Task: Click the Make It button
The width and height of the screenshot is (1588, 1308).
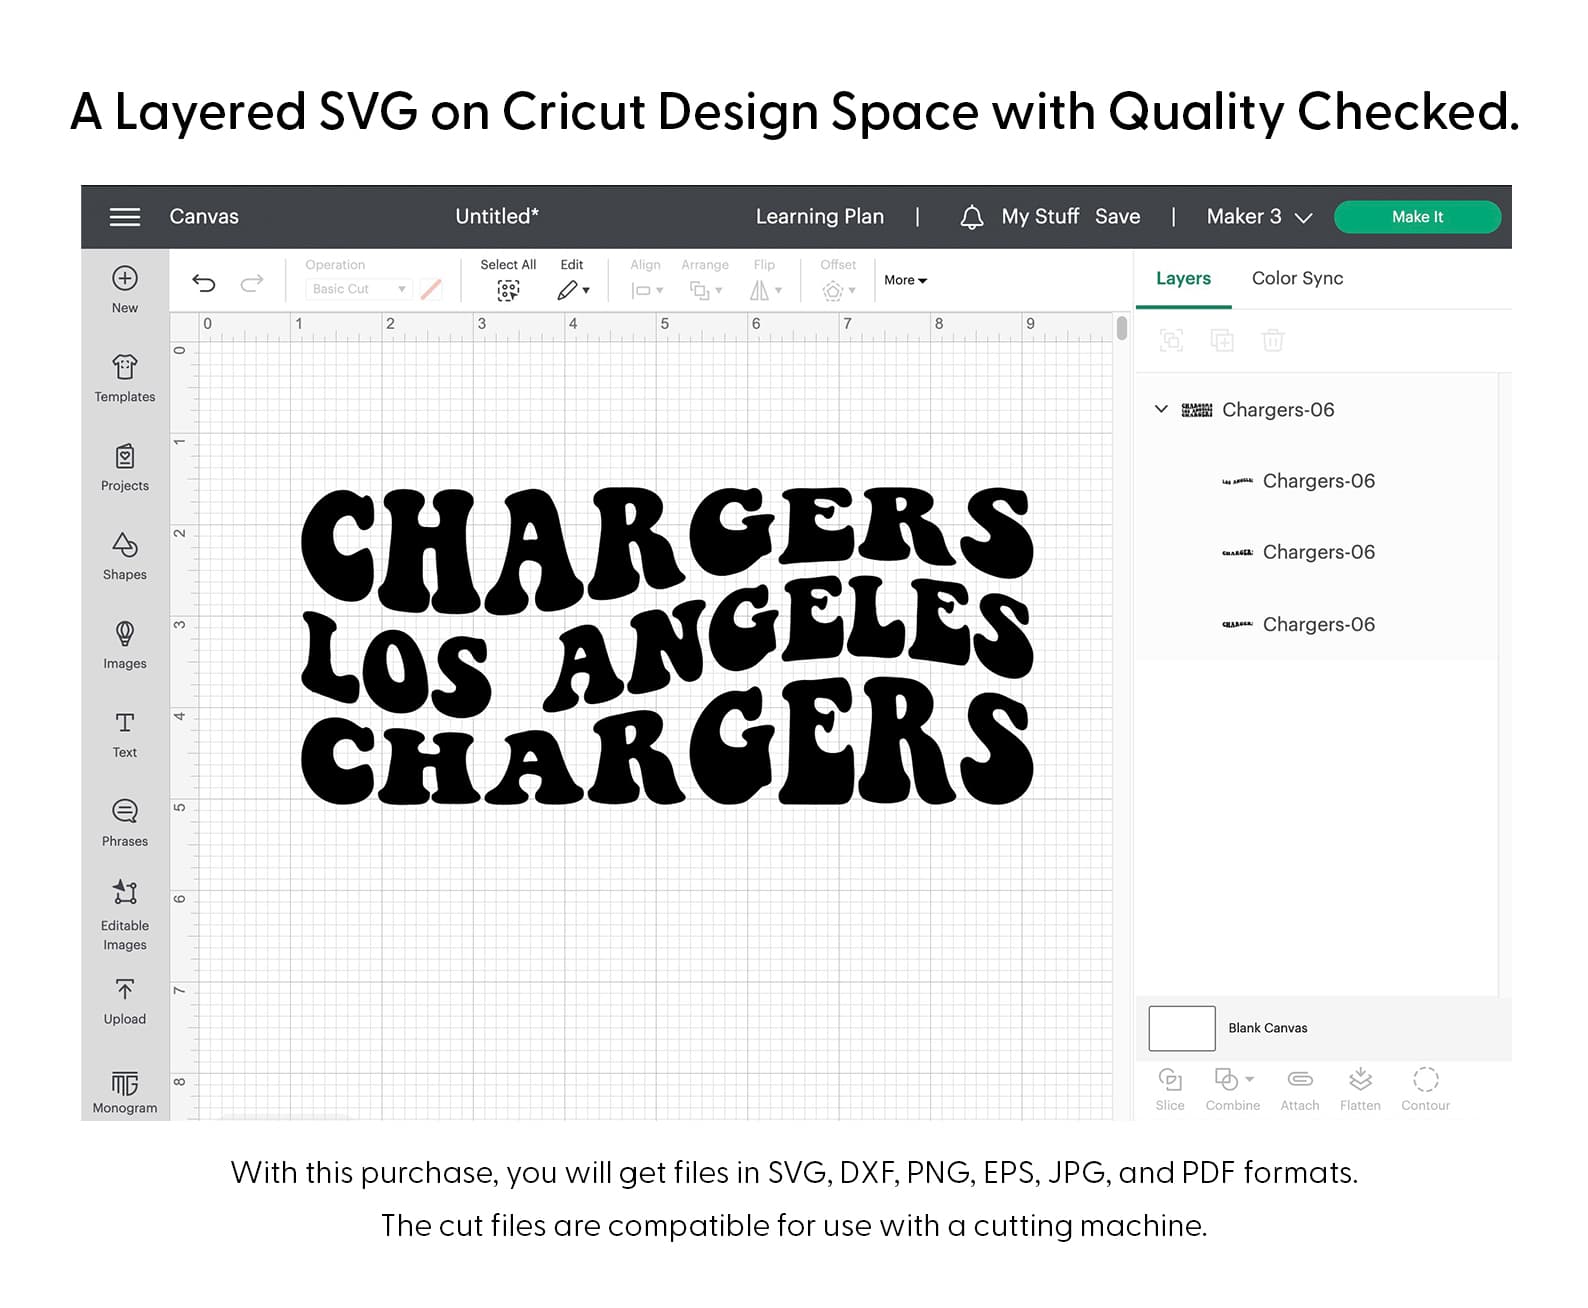Action: (1417, 217)
